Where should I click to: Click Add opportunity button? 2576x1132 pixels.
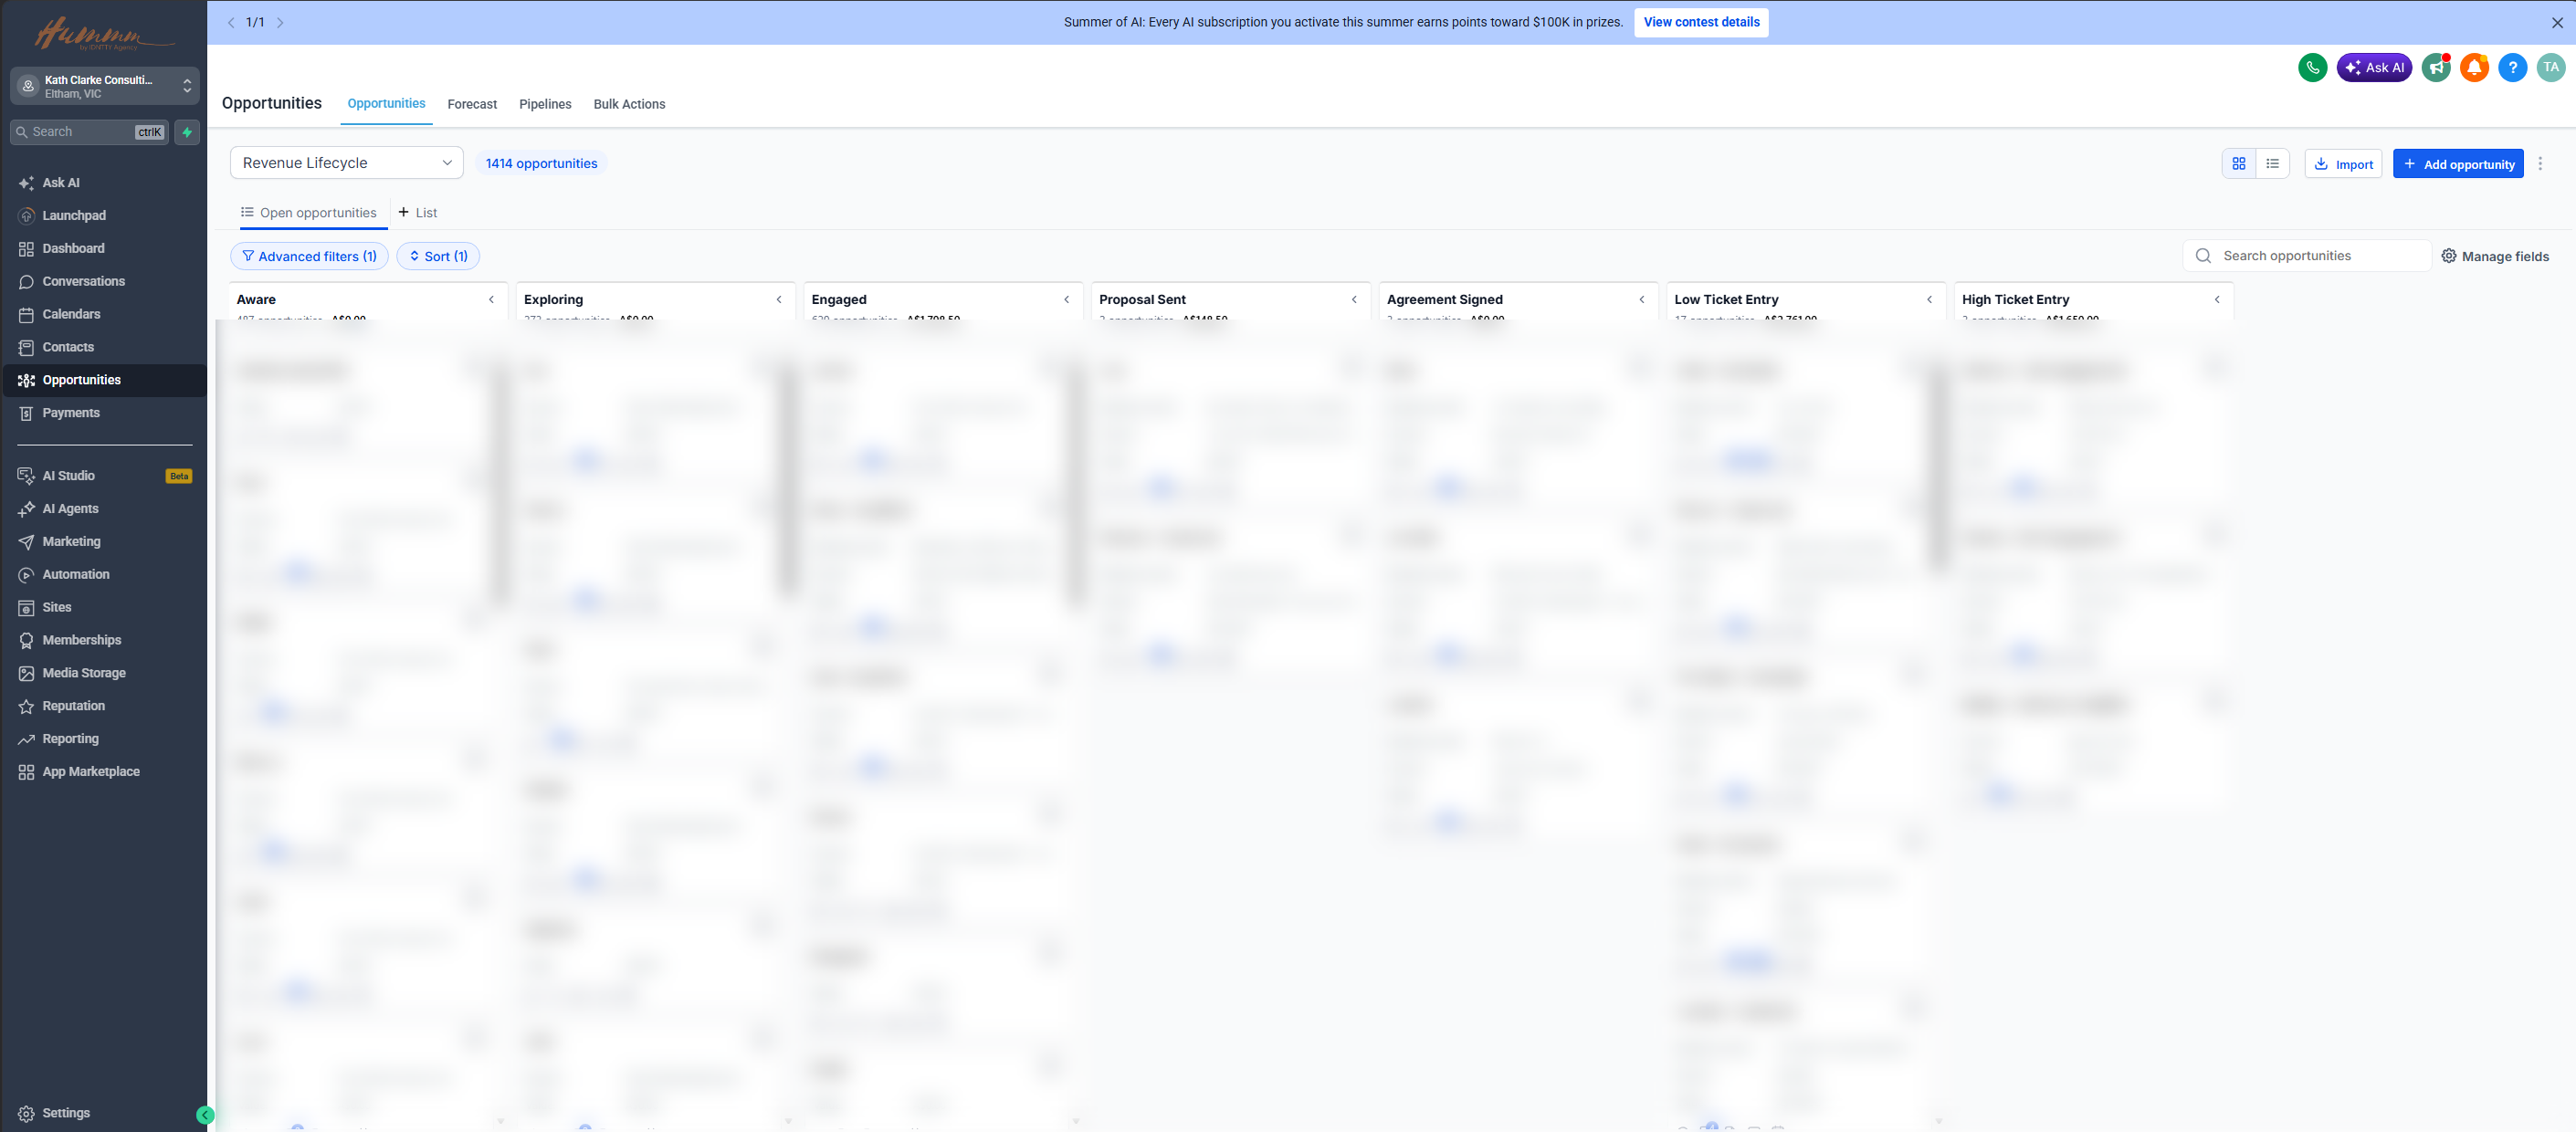click(x=2458, y=164)
